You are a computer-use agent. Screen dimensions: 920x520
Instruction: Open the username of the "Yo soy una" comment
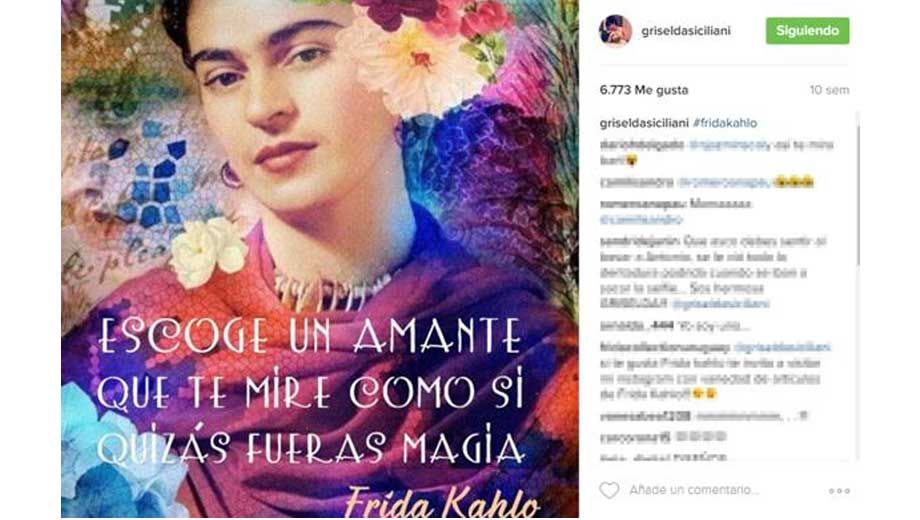(x=636, y=326)
